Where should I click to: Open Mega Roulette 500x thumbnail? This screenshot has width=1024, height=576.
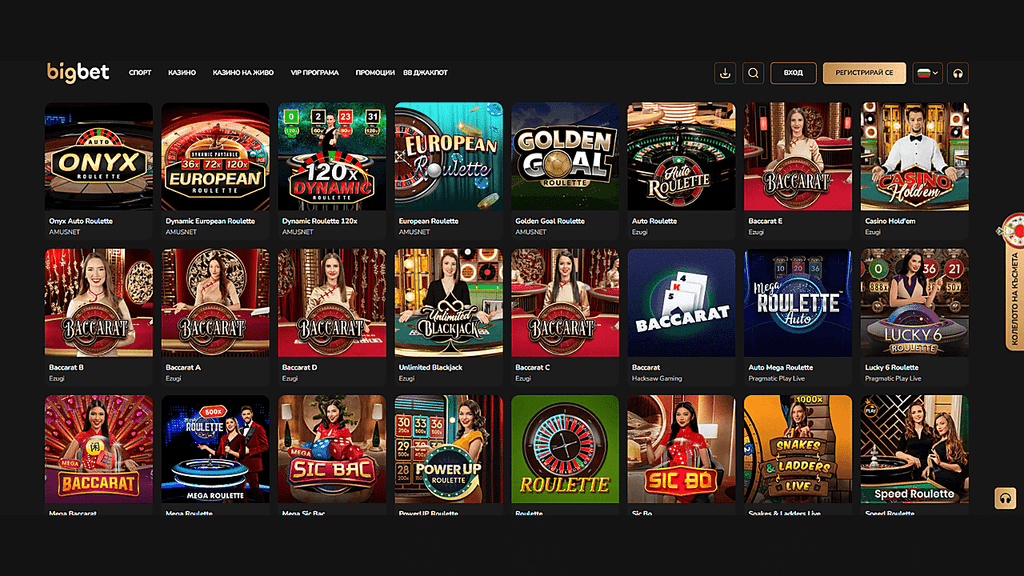tap(216, 449)
